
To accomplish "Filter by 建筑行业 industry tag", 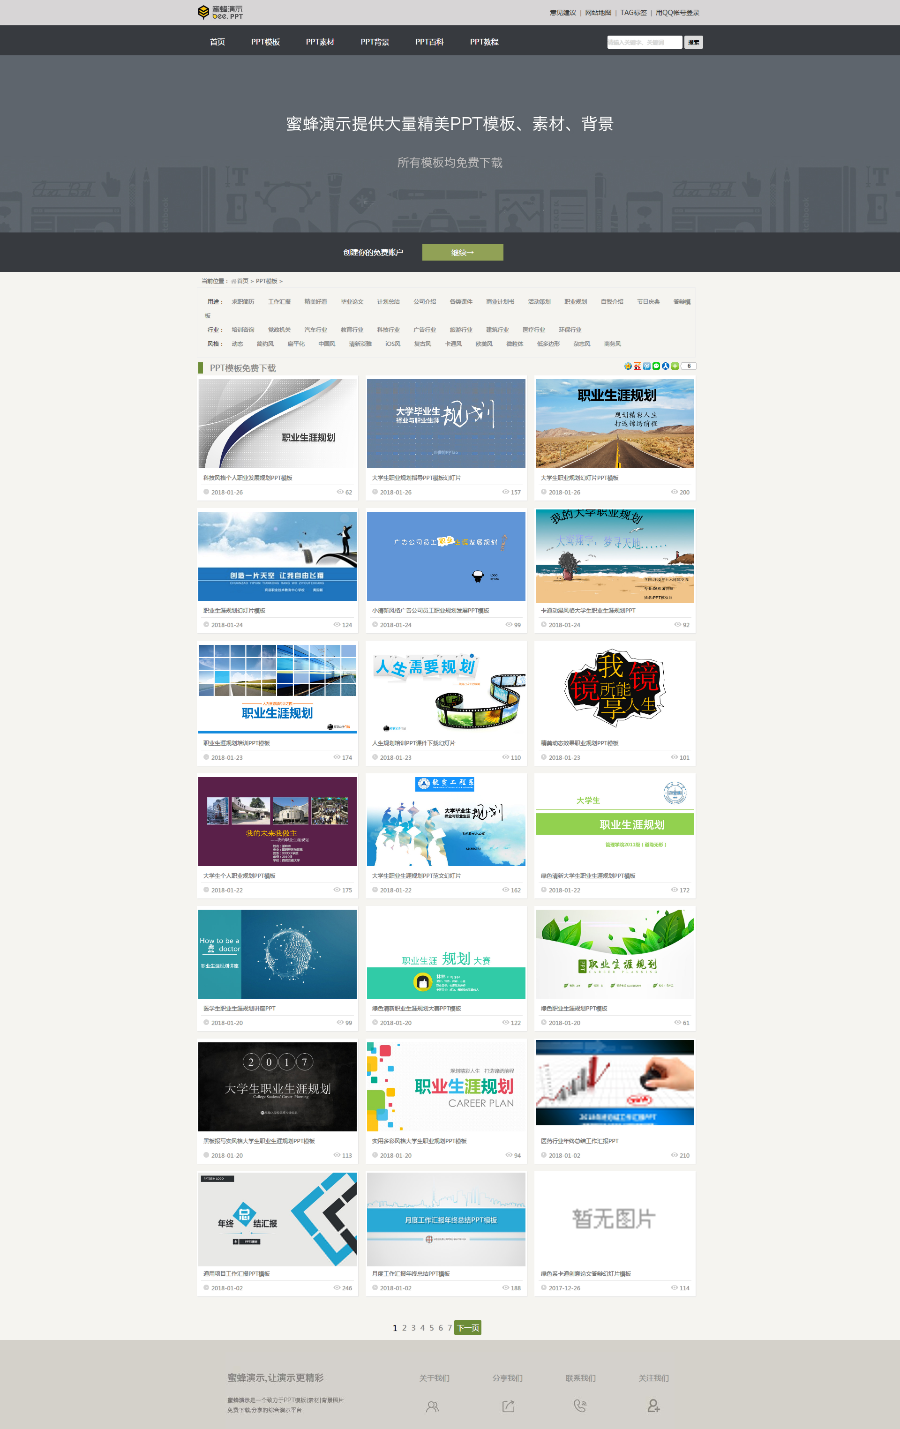I will (498, 329).
